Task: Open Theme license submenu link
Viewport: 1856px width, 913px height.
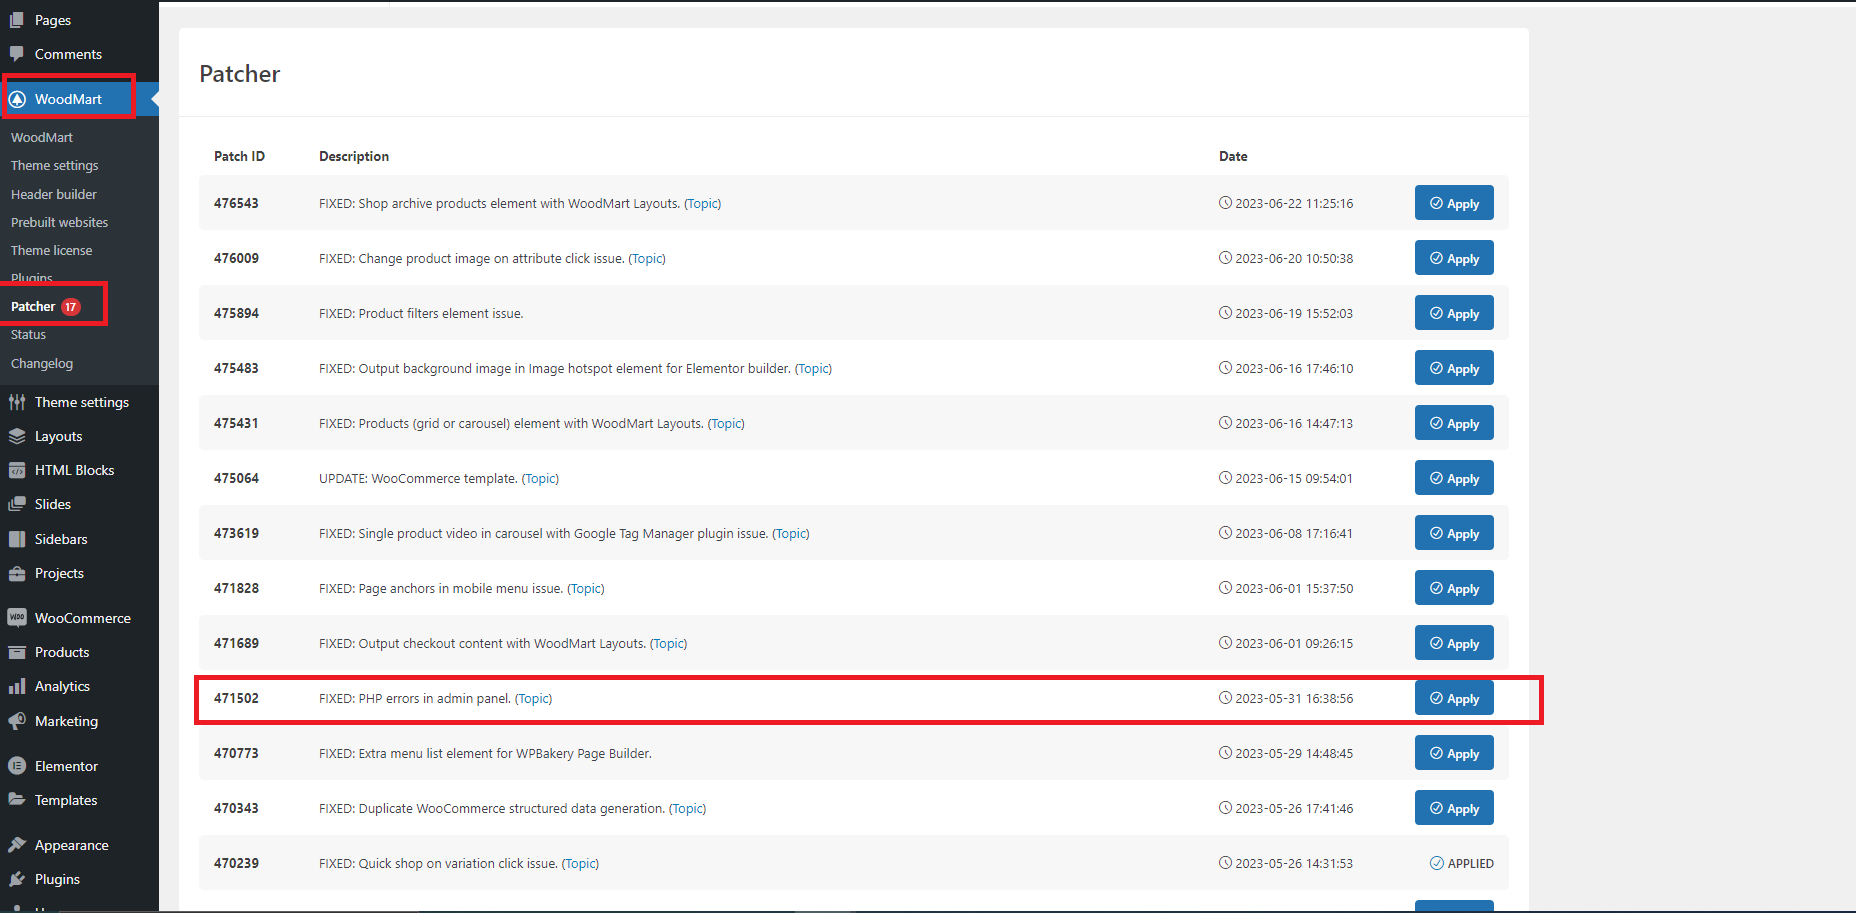Action: tap(51, 250)
